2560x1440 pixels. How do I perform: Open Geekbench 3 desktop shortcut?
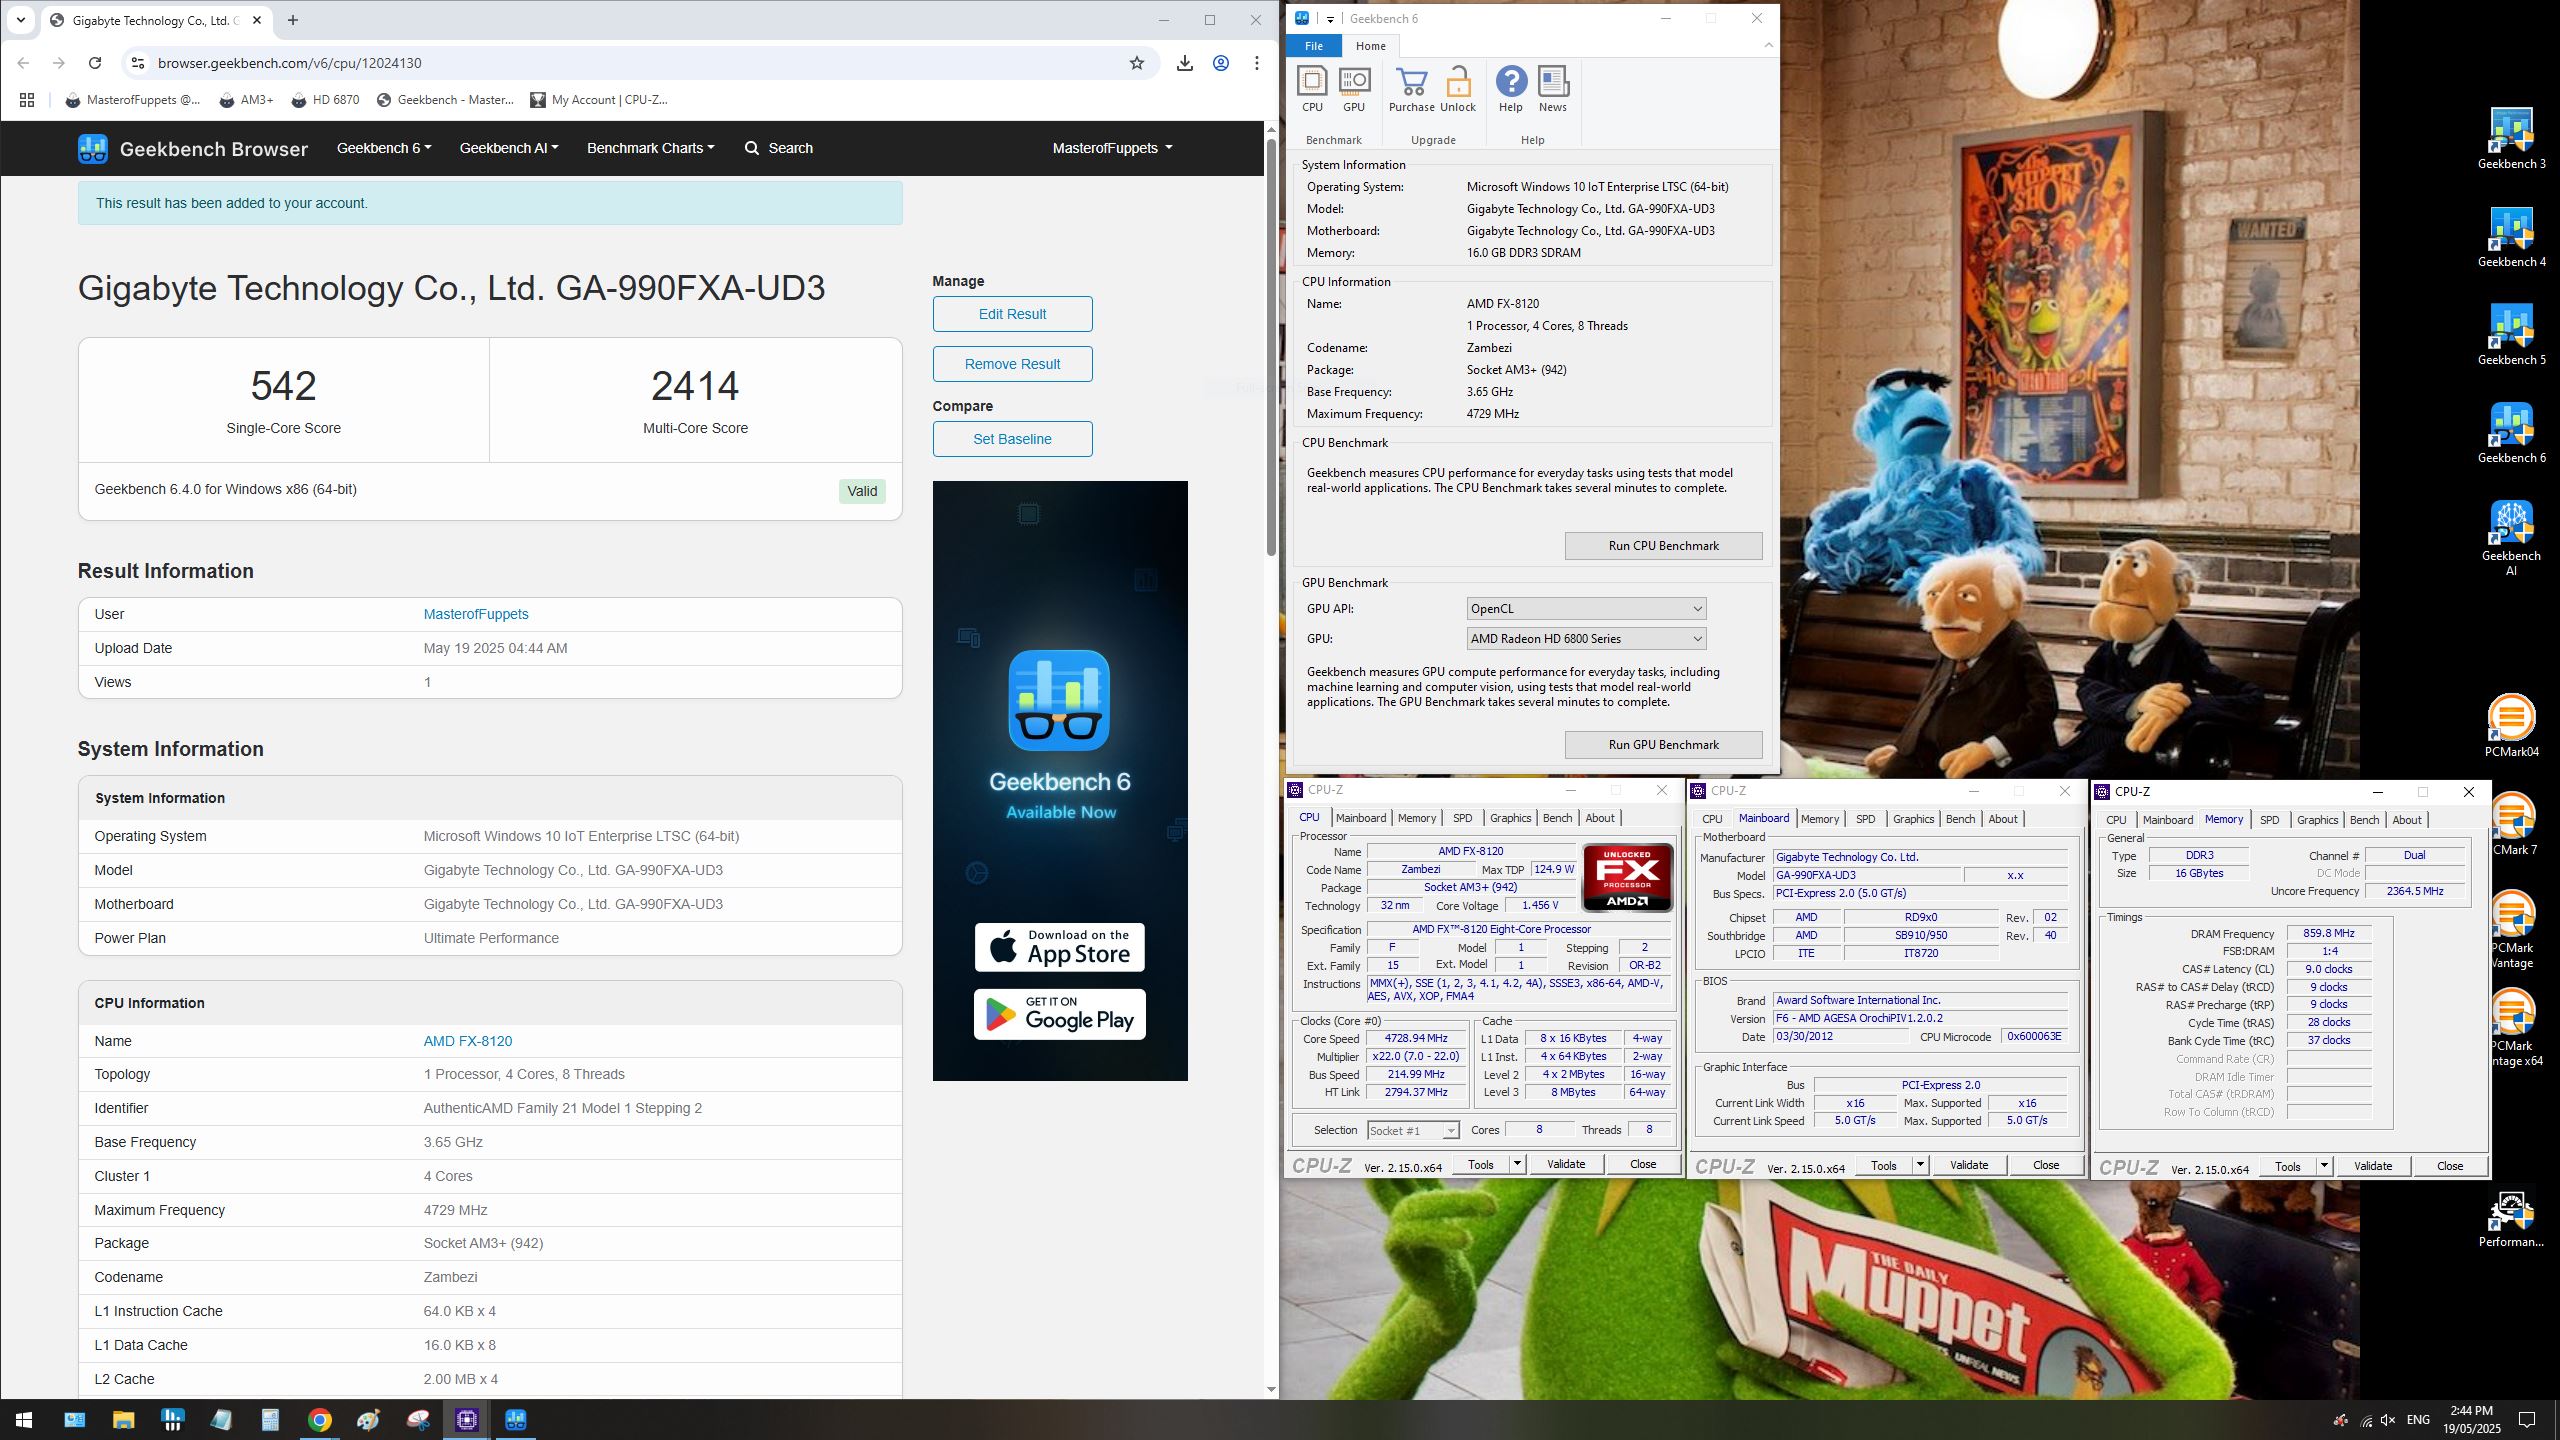tap(2511, 139)
